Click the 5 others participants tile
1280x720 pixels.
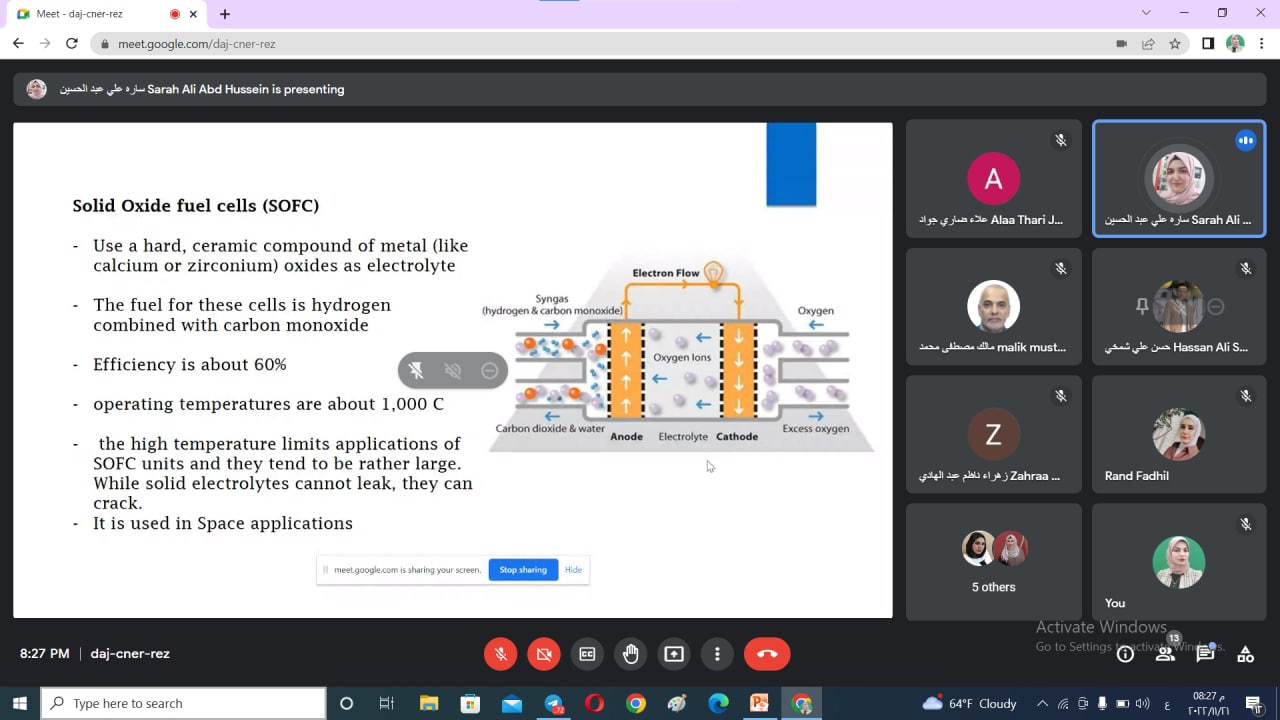(993, 562)
